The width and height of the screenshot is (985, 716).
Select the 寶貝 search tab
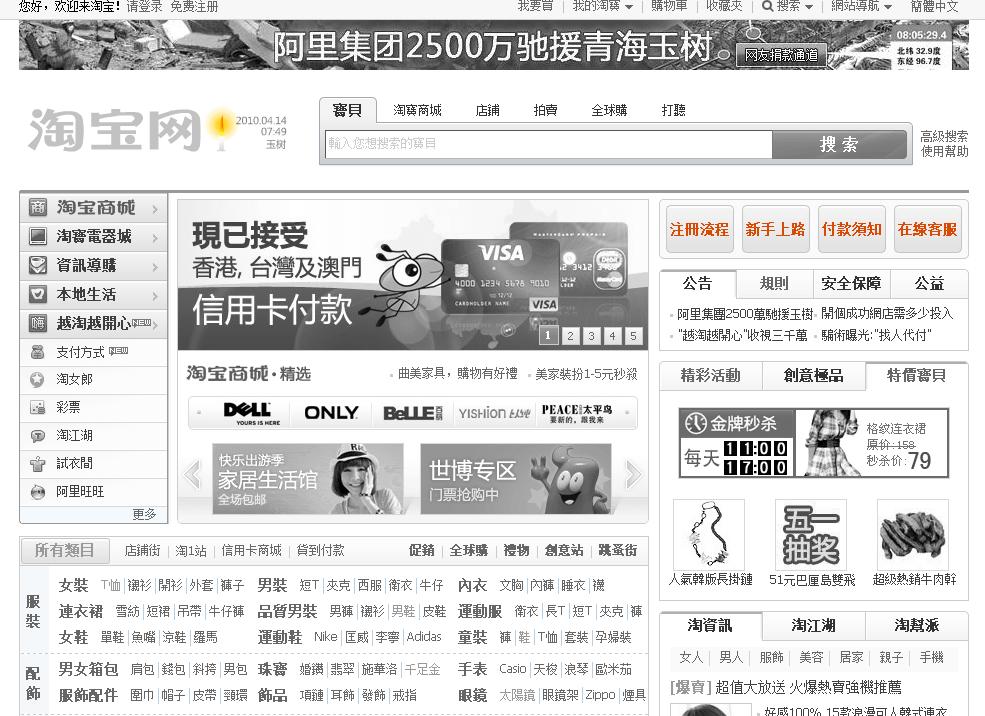point(347,111)
